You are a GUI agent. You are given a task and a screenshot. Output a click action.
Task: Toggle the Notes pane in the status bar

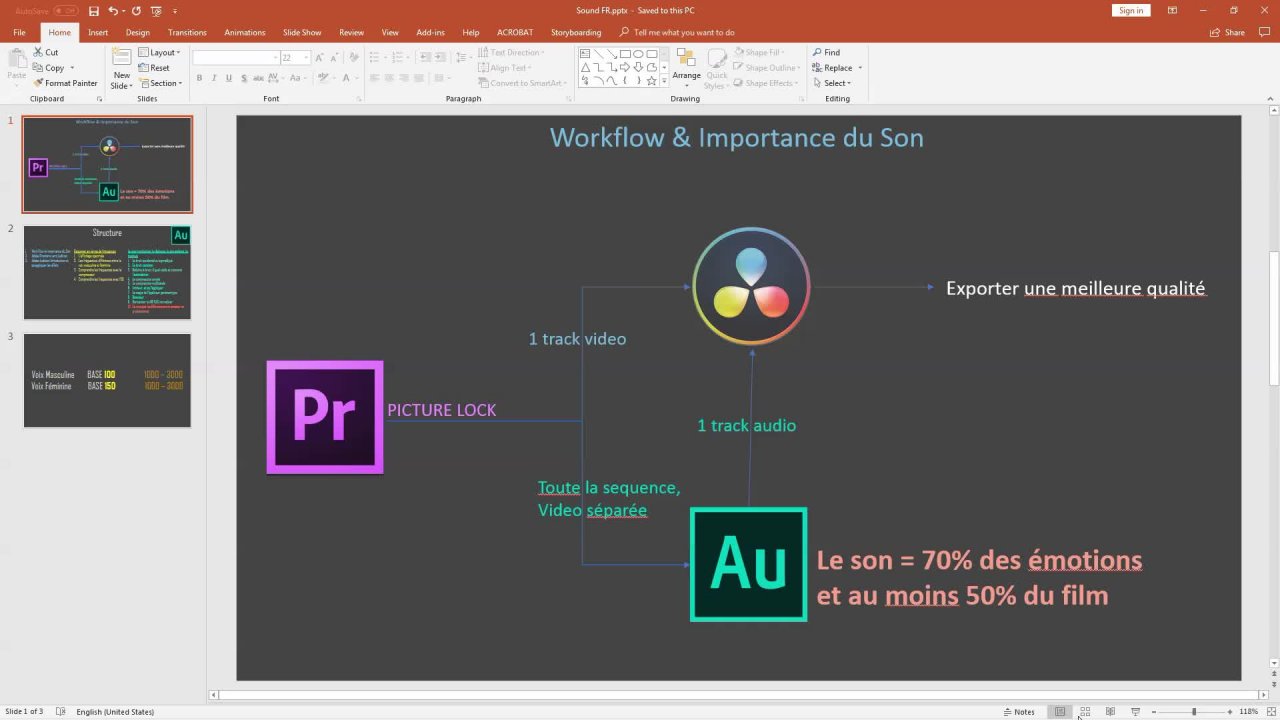coord(1018,712)
